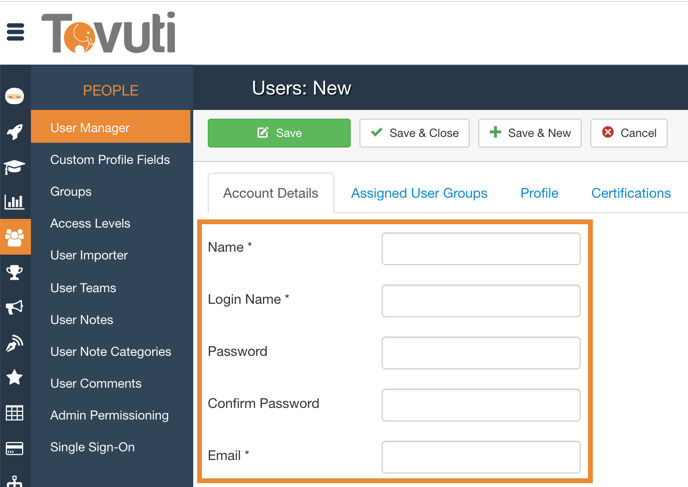Open the graduation cap learning section
Image resolution: width=688 pixels, height=487 pixels.
15,167
